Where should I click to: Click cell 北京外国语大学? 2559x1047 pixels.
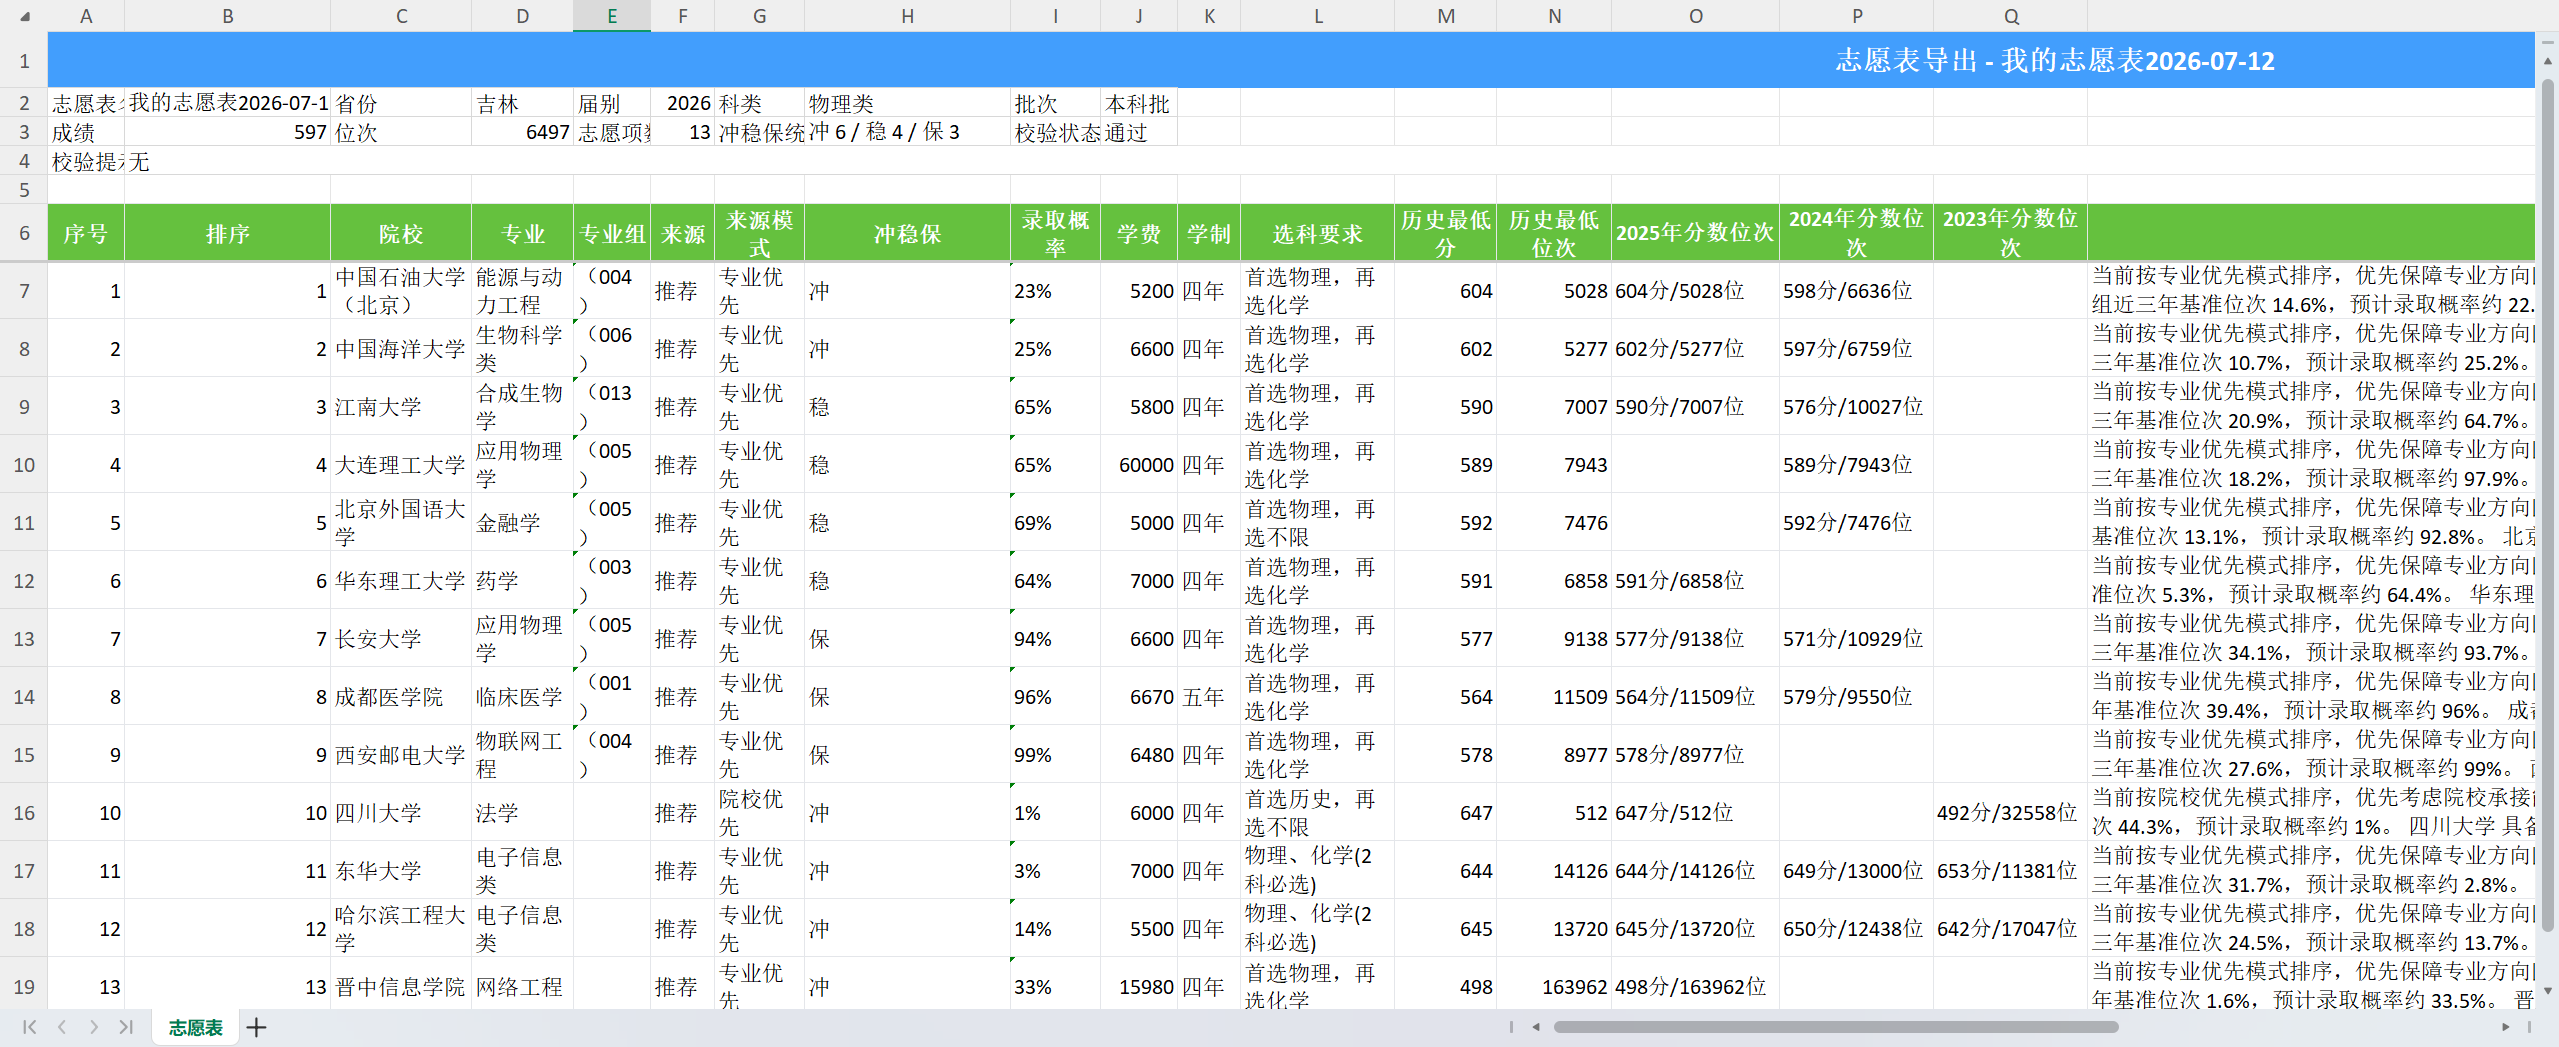tap(401, 523)
